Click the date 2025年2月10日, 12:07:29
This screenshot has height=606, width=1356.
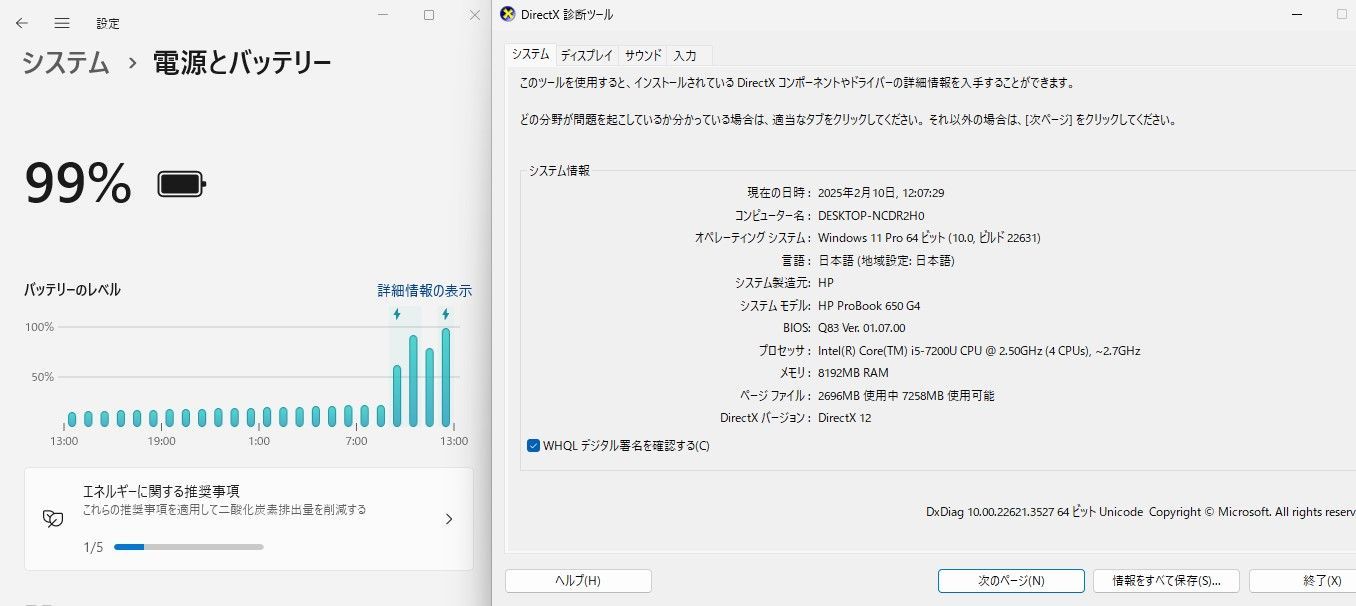click(x=881, y=193)
